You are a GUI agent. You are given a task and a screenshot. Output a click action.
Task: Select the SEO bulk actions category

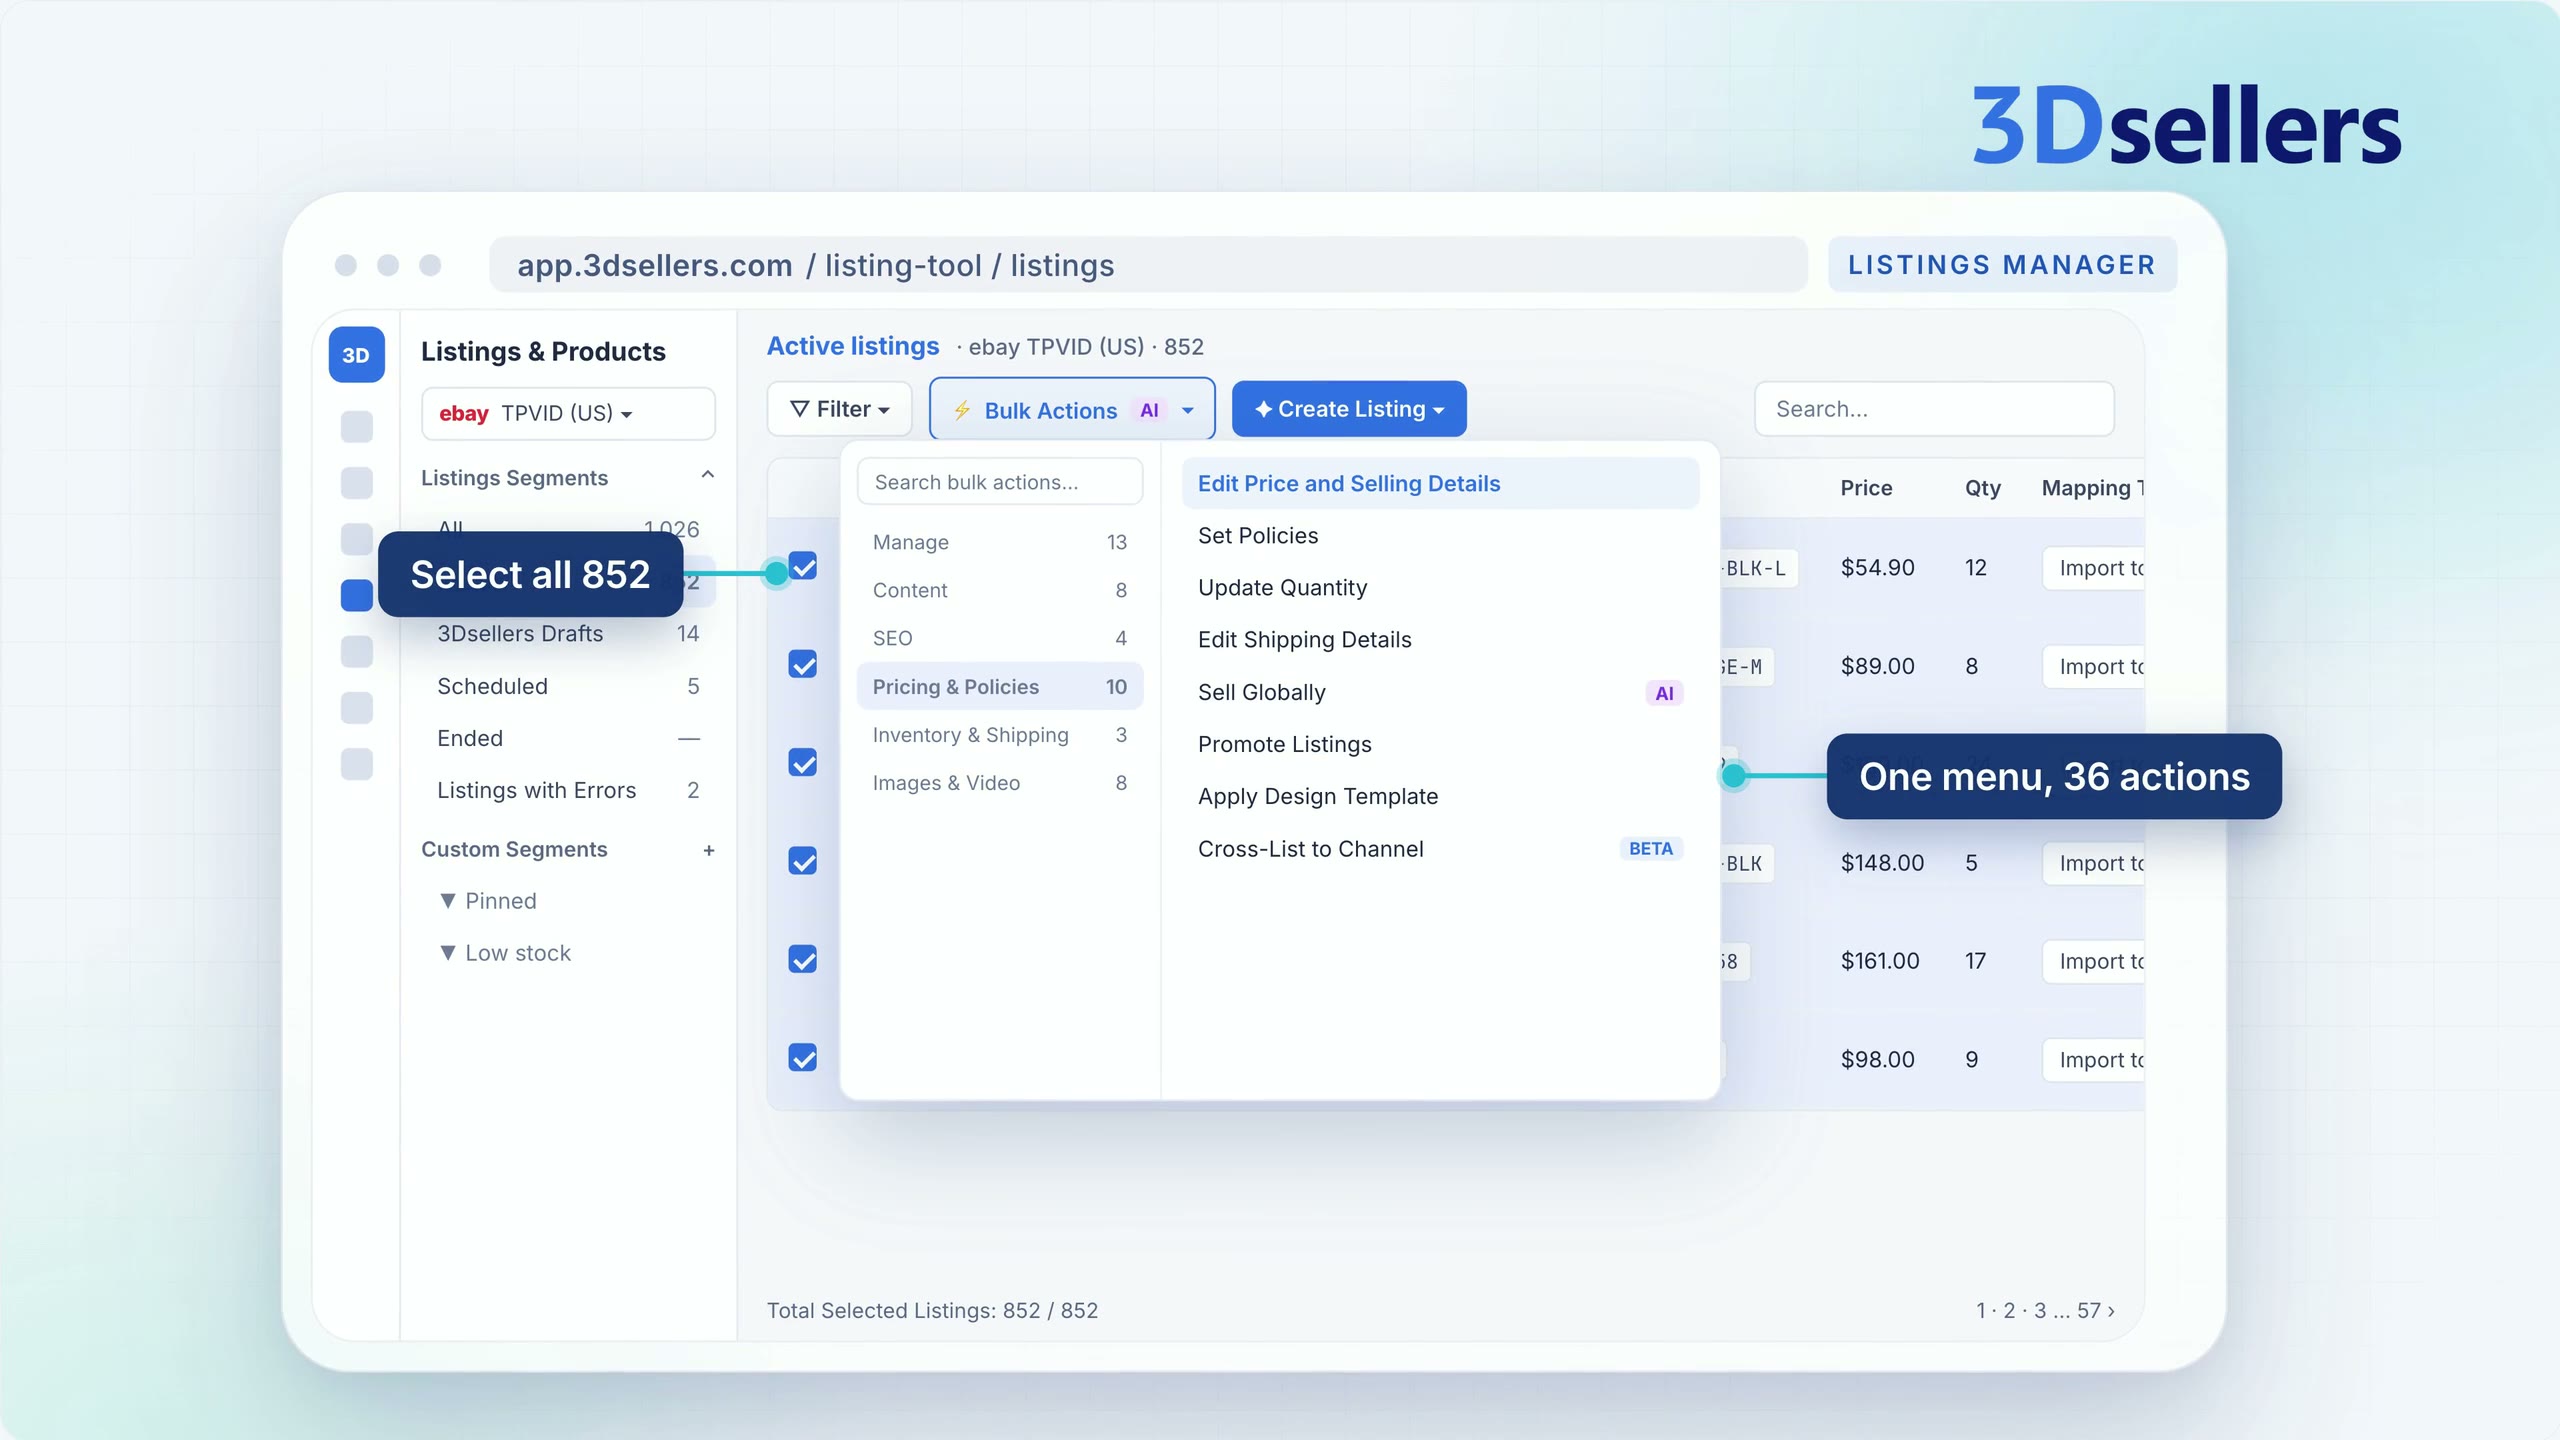click(x=1000, y=638)
